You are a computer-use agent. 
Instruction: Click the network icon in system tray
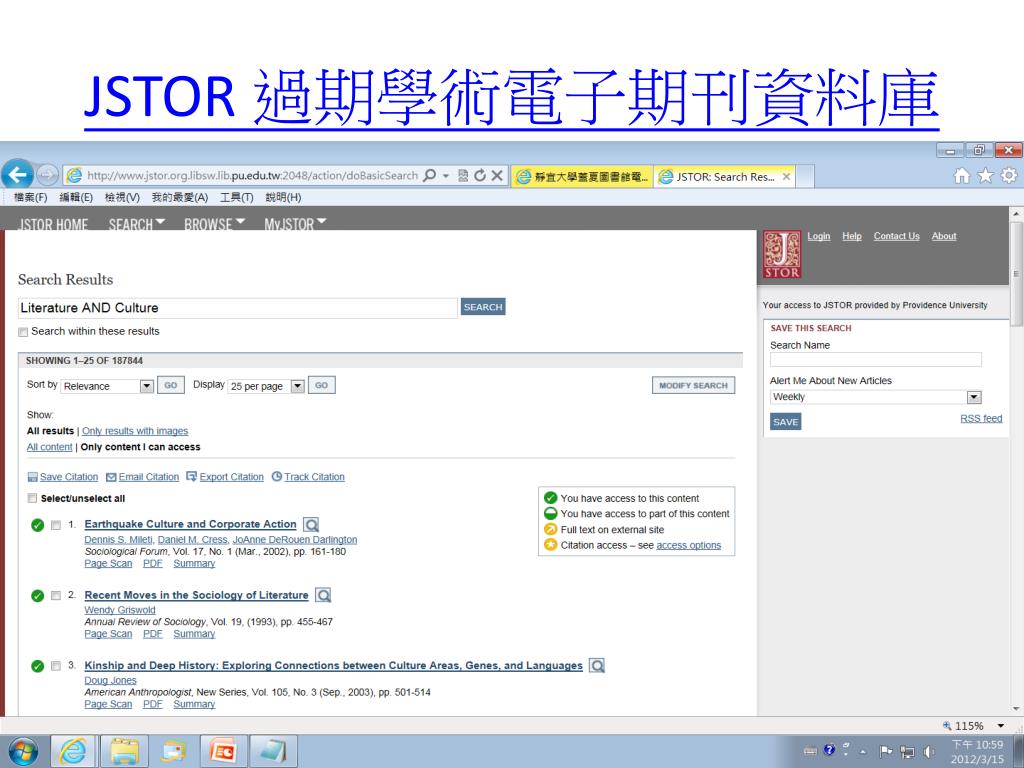click(907, 752)
